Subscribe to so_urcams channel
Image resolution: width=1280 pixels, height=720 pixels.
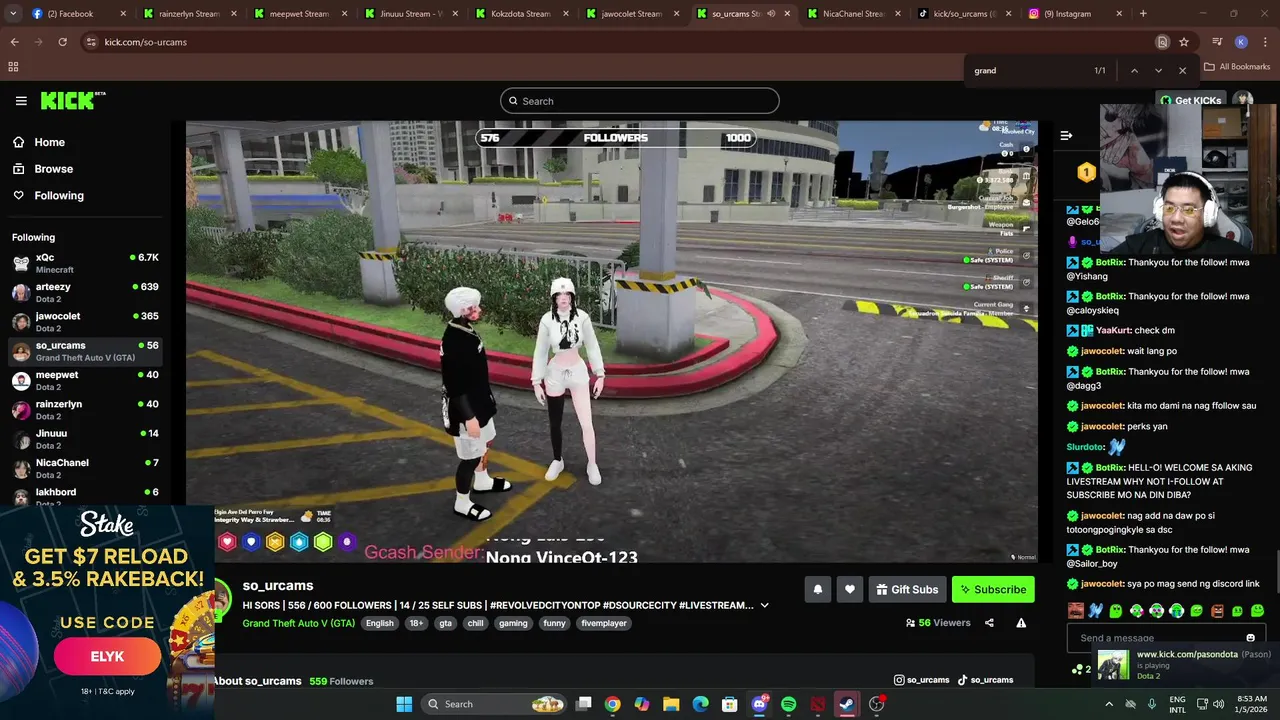993,589
